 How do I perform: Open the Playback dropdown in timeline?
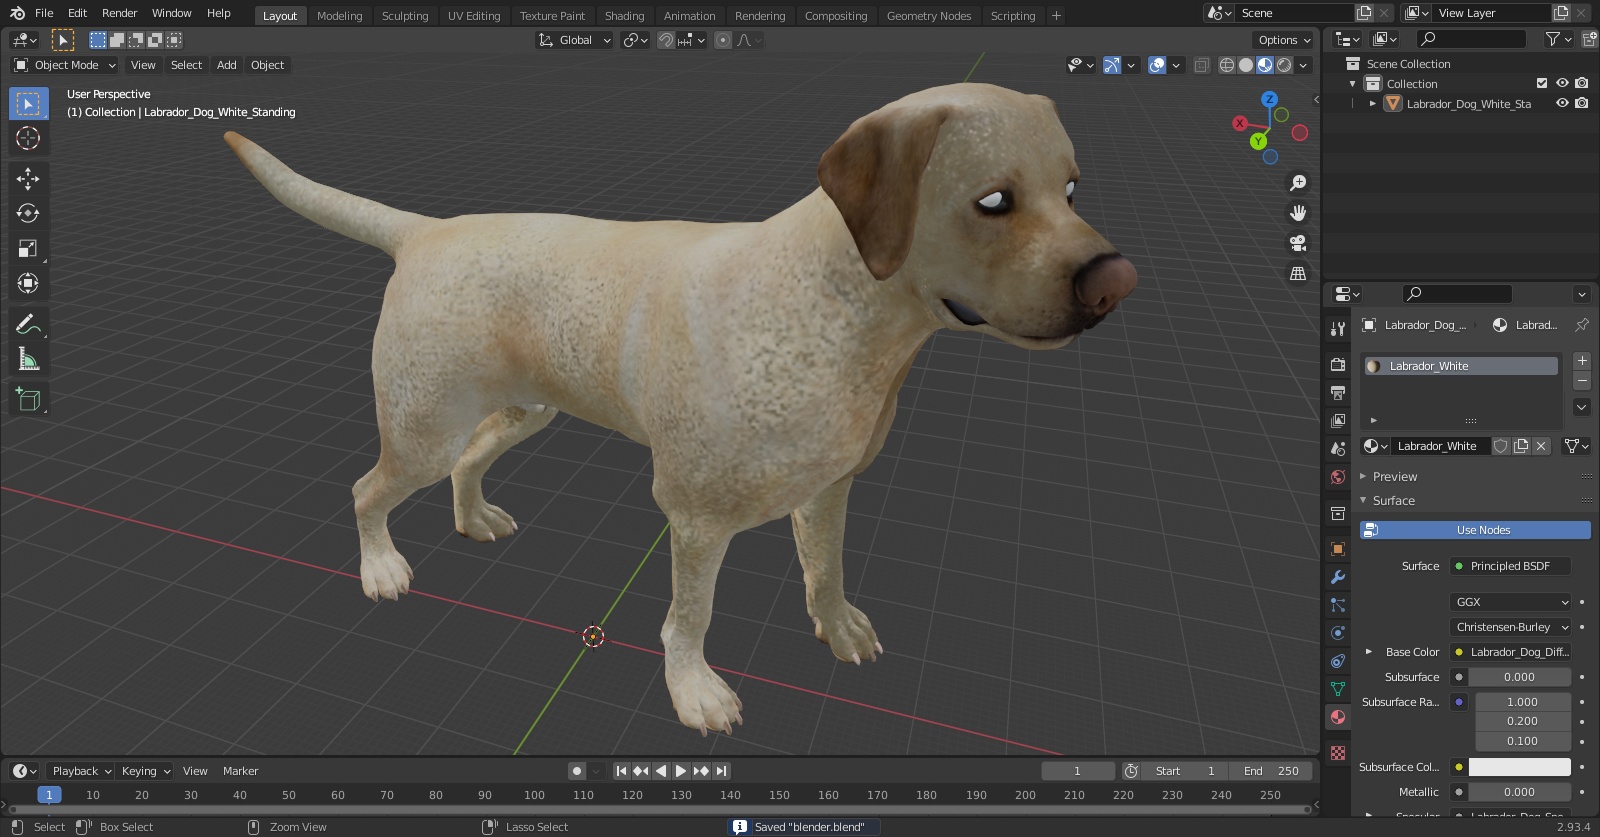[81, 771]
